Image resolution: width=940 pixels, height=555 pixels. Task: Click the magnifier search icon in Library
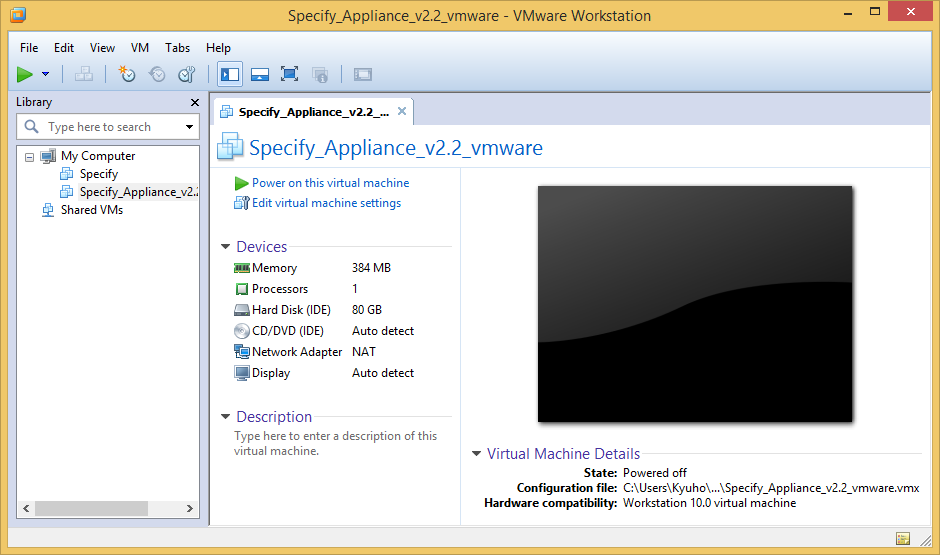pyautogui.click(x=31, y=126)
